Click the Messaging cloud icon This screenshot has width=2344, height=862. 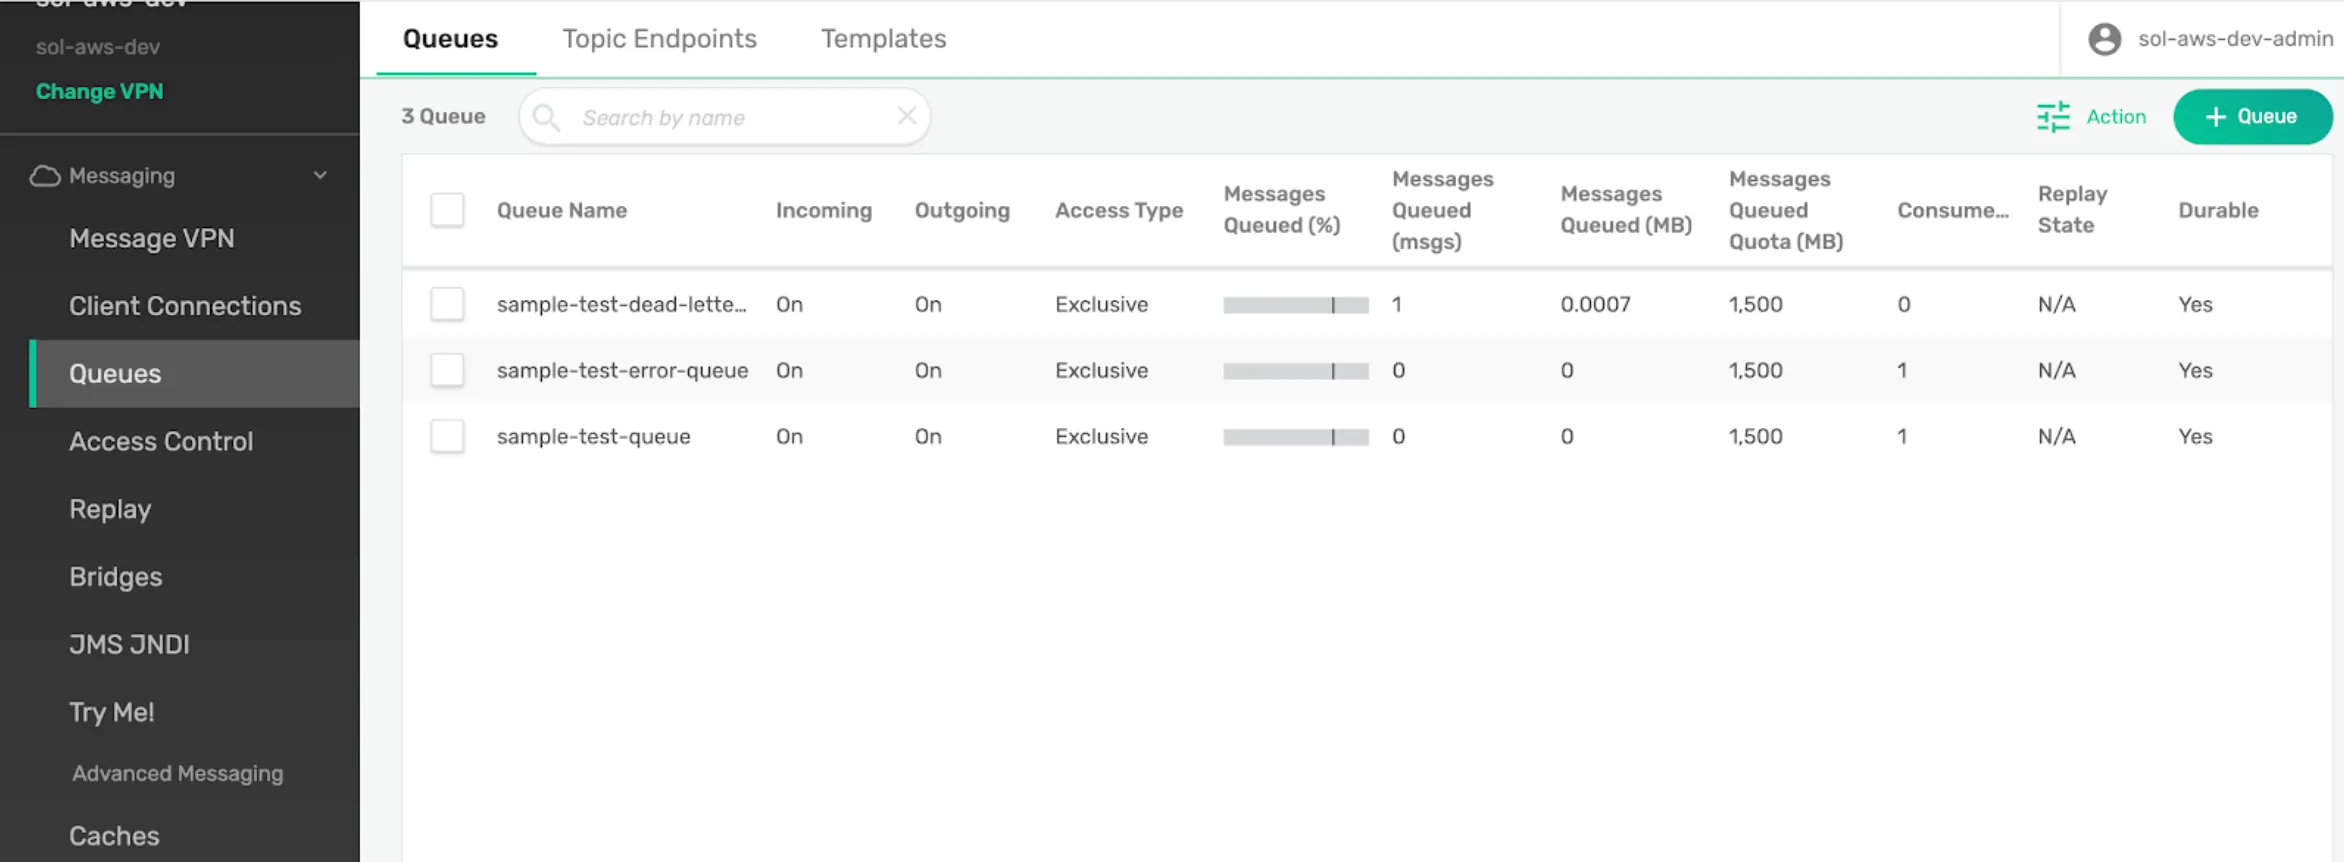pyautogui.click(x=45, y=176)
